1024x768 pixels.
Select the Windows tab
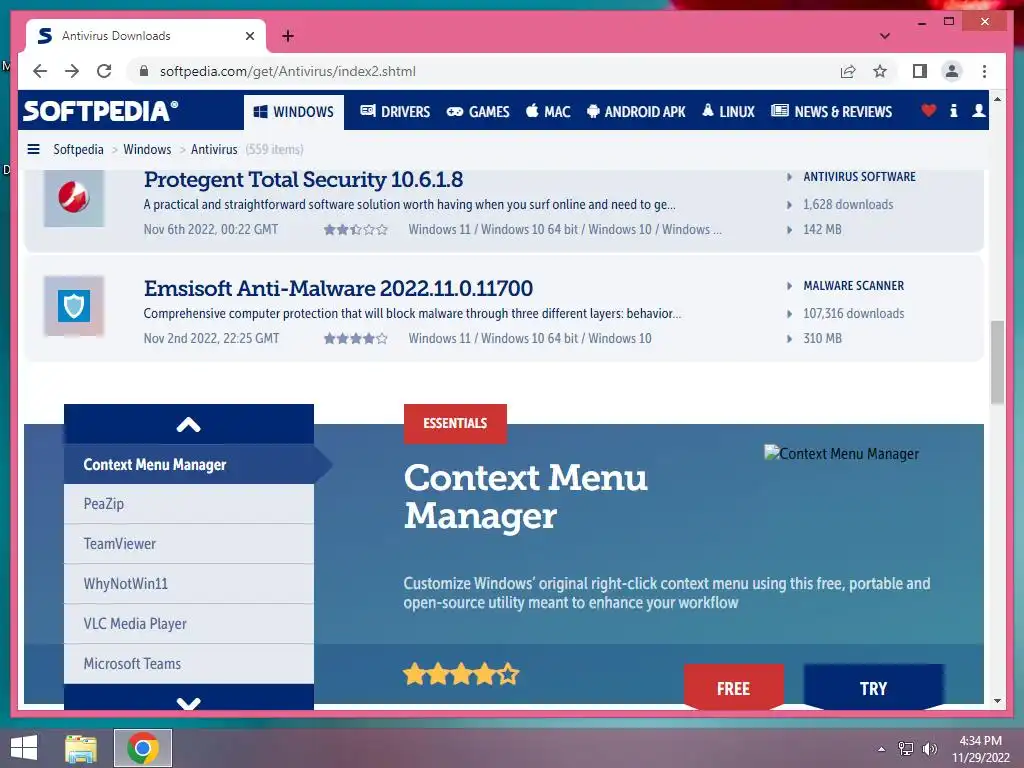[x=294, y=112]
